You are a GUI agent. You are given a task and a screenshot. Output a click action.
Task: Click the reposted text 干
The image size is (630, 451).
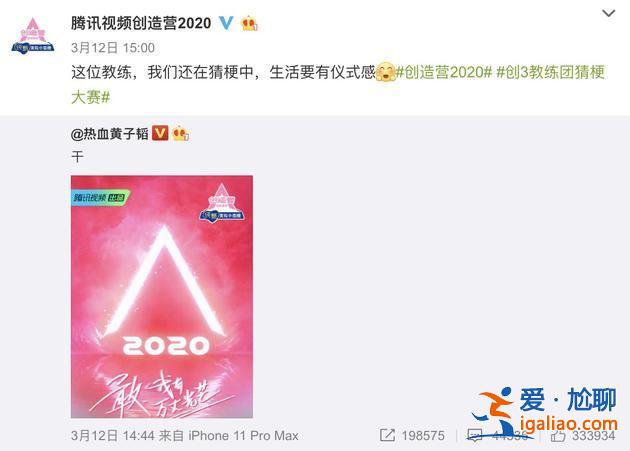tap(78, 156)
